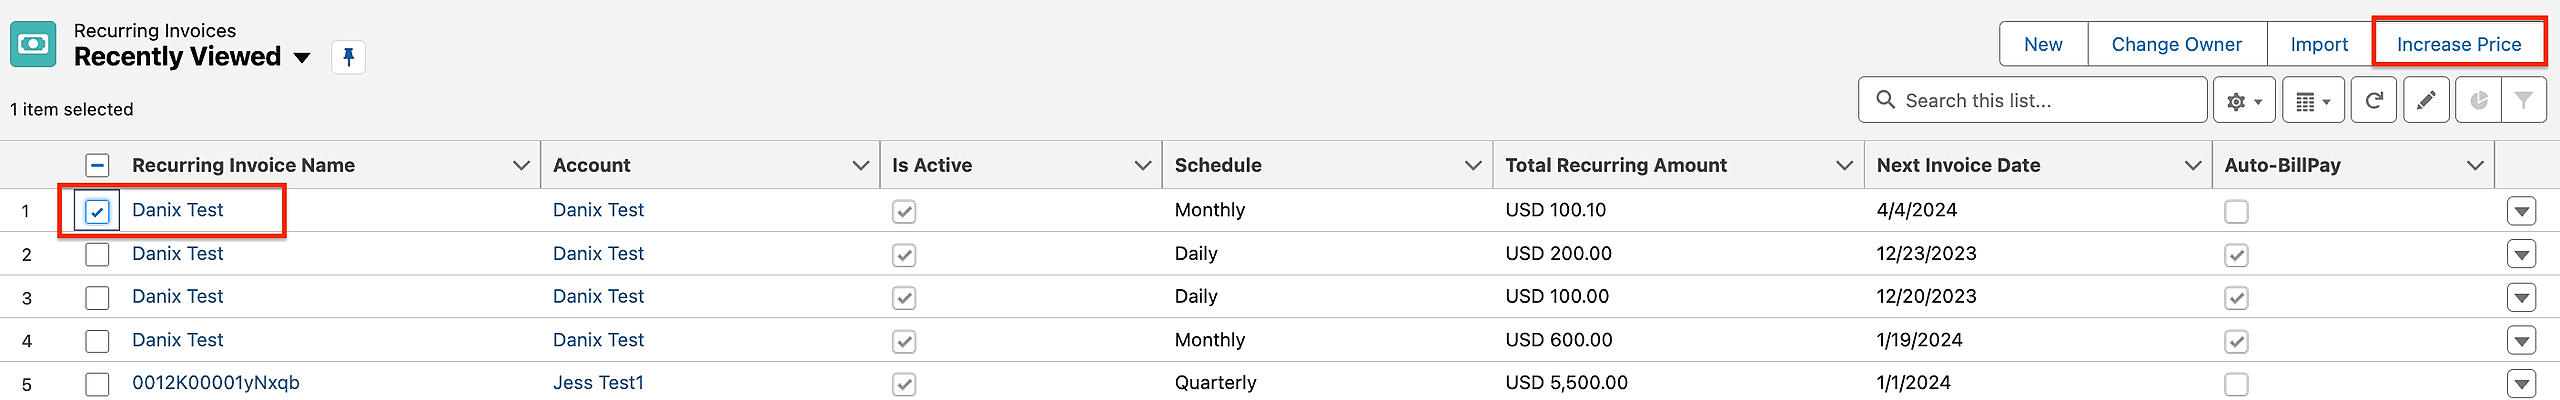The height and width of the screenshot is (400, 2560).
Task: Uncheck the selected first row checkbox
Action: [x=97, y=211]
